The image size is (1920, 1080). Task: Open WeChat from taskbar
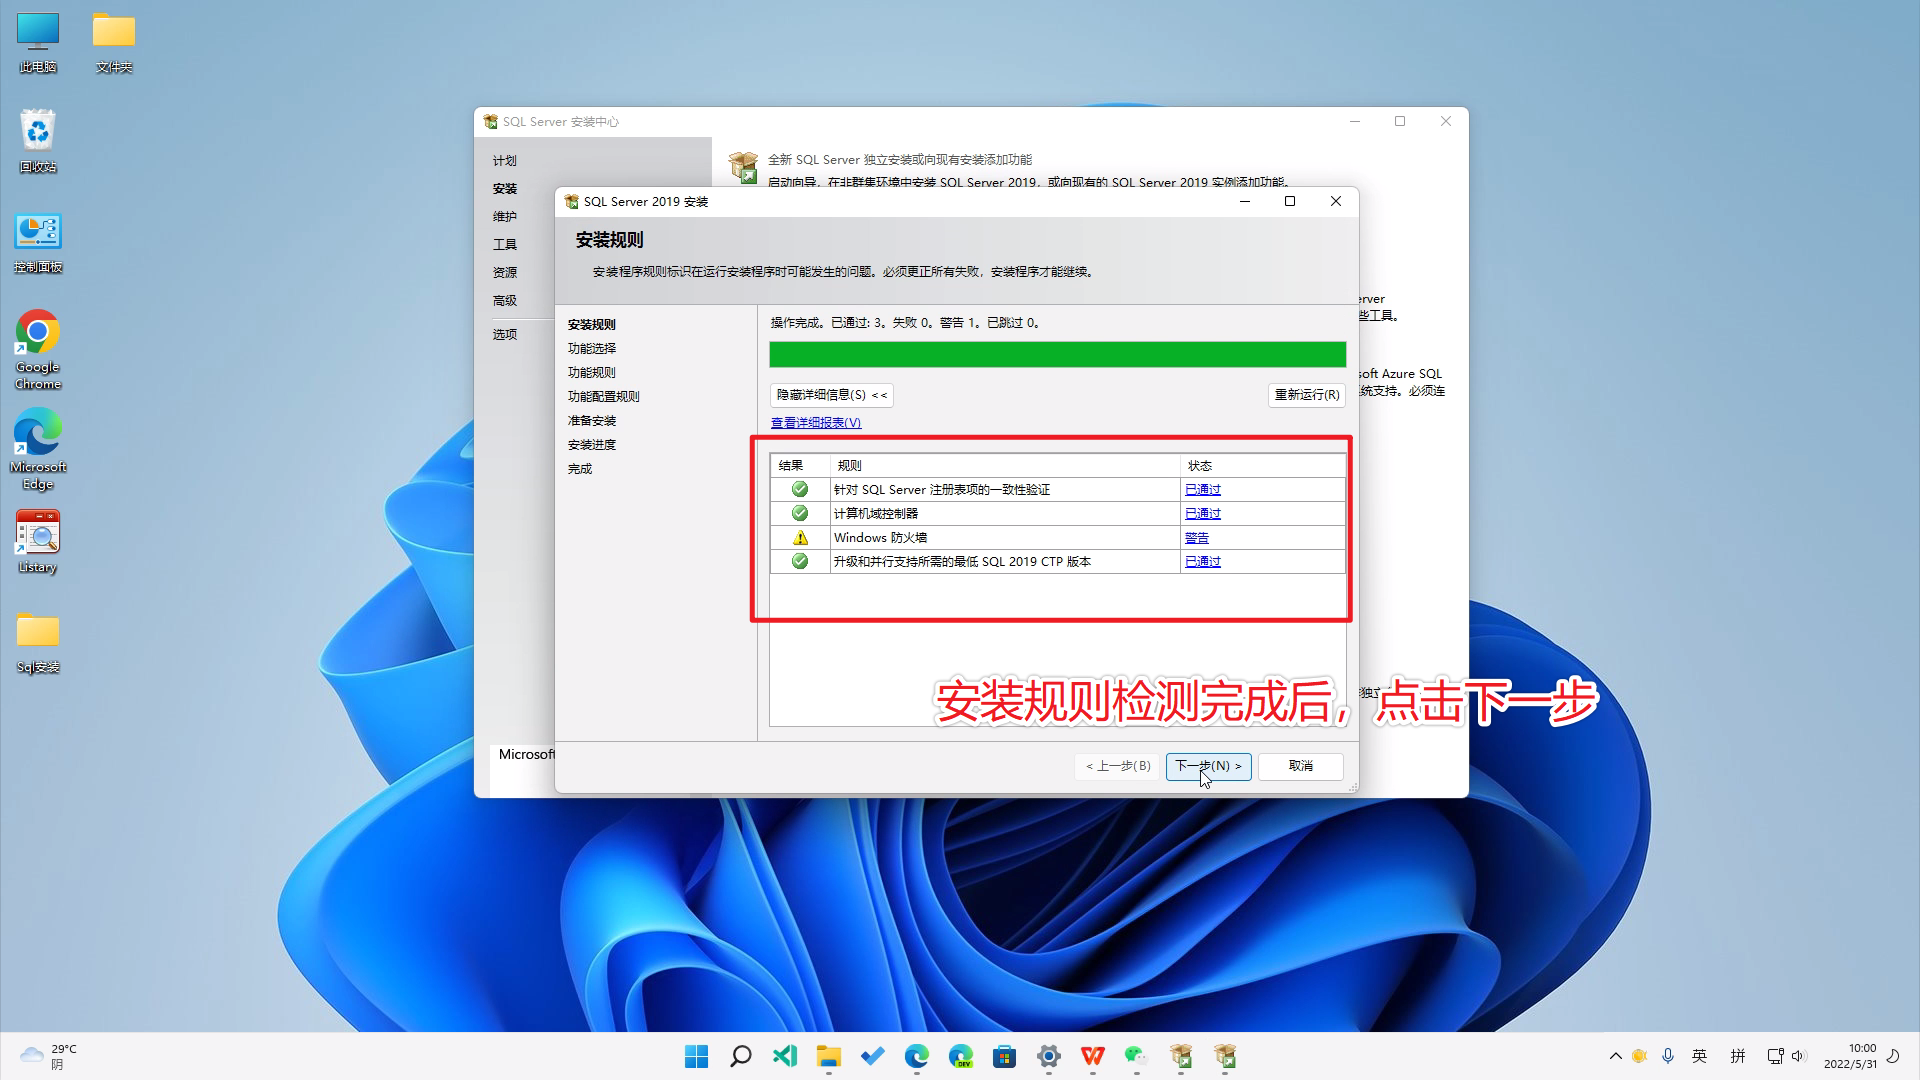(1137, 1056)
